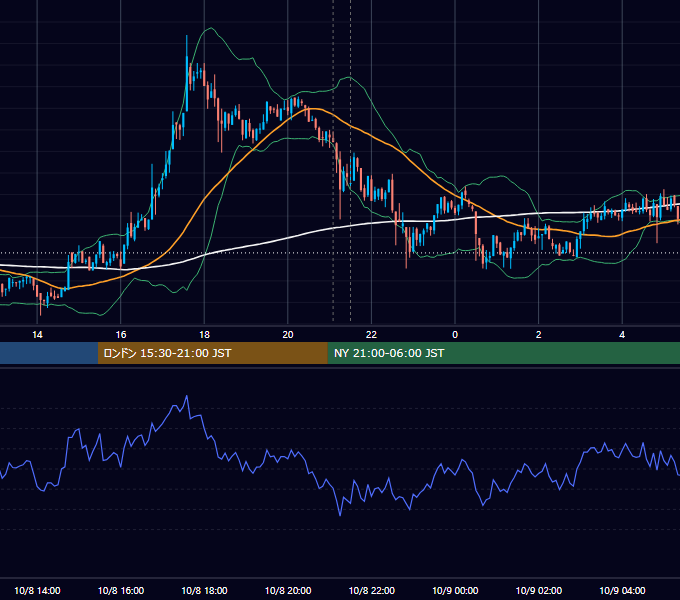The image size is (680, 600).
Task: Click the 10/9 00:00 date label
Action: [x=455, y=591]
